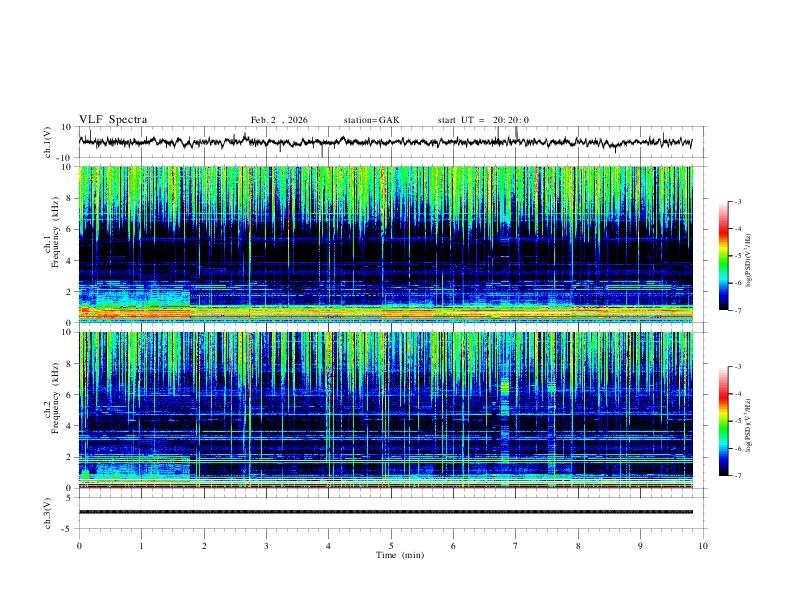Click the "-3" label on ch.2 colorbar
Viewport: 792px width, 612px height.
(737, 367)
